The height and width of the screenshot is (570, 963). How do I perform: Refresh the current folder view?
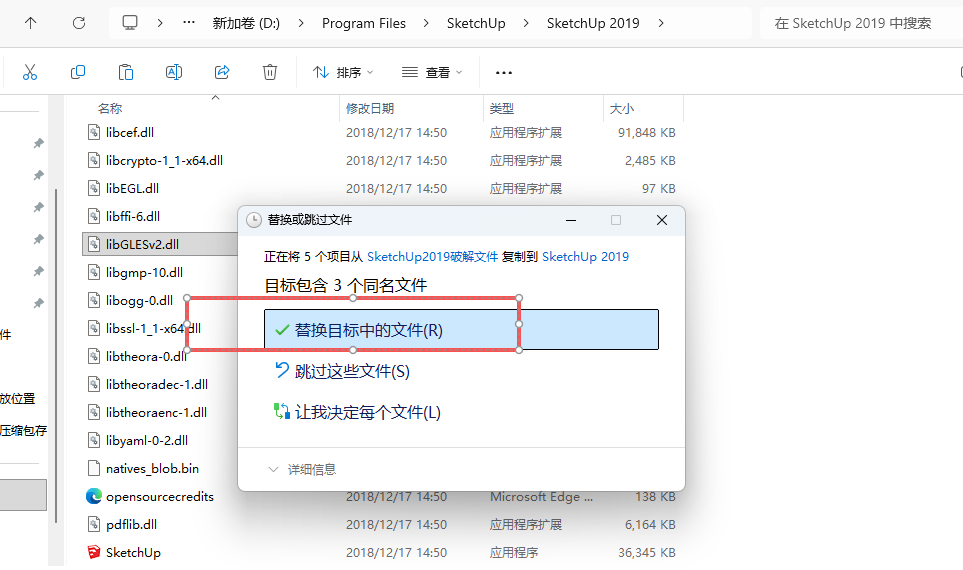coord(79,23)
